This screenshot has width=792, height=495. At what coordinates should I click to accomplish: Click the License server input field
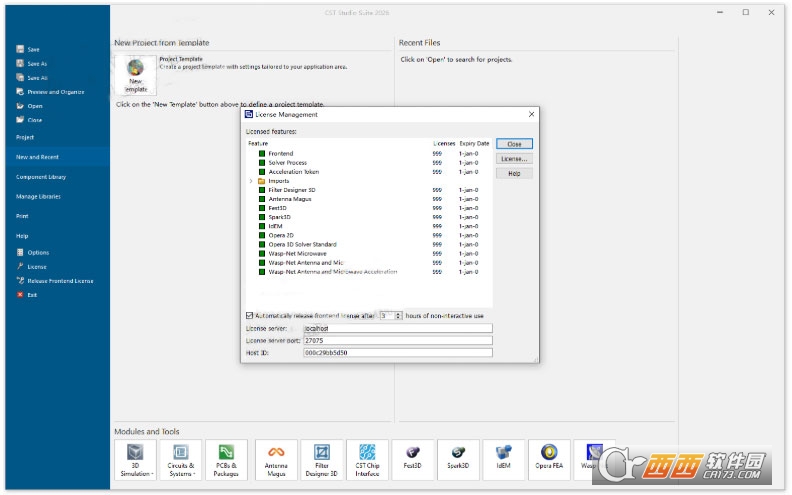(398, 328)
